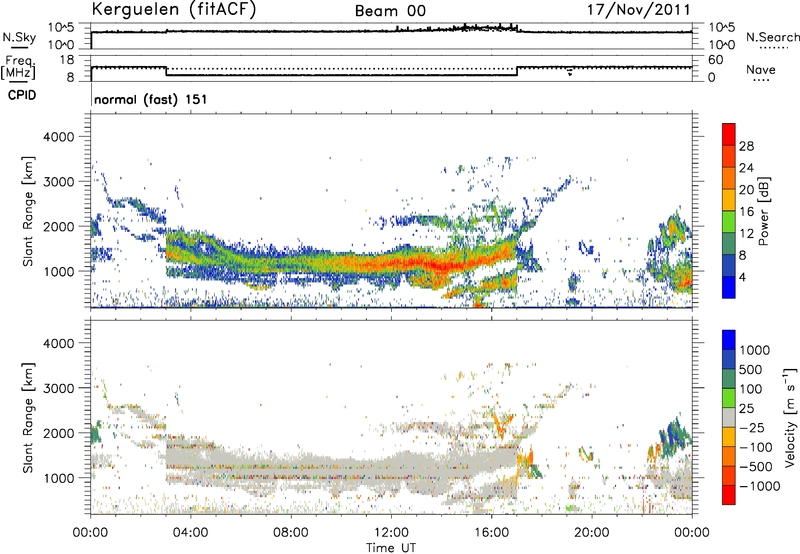Click the Nave legend label
Screen dimensions: 800x554
(x=761, y=70)
